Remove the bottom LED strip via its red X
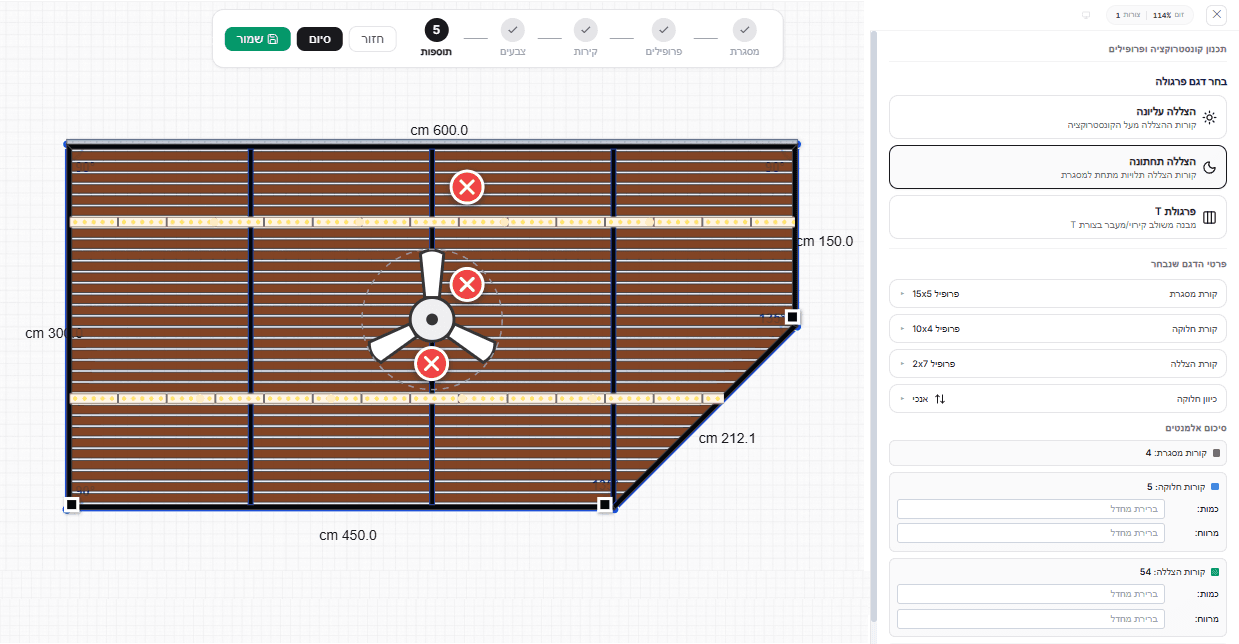The height and width of the screenshot is (644, 1239). (431, 363)
